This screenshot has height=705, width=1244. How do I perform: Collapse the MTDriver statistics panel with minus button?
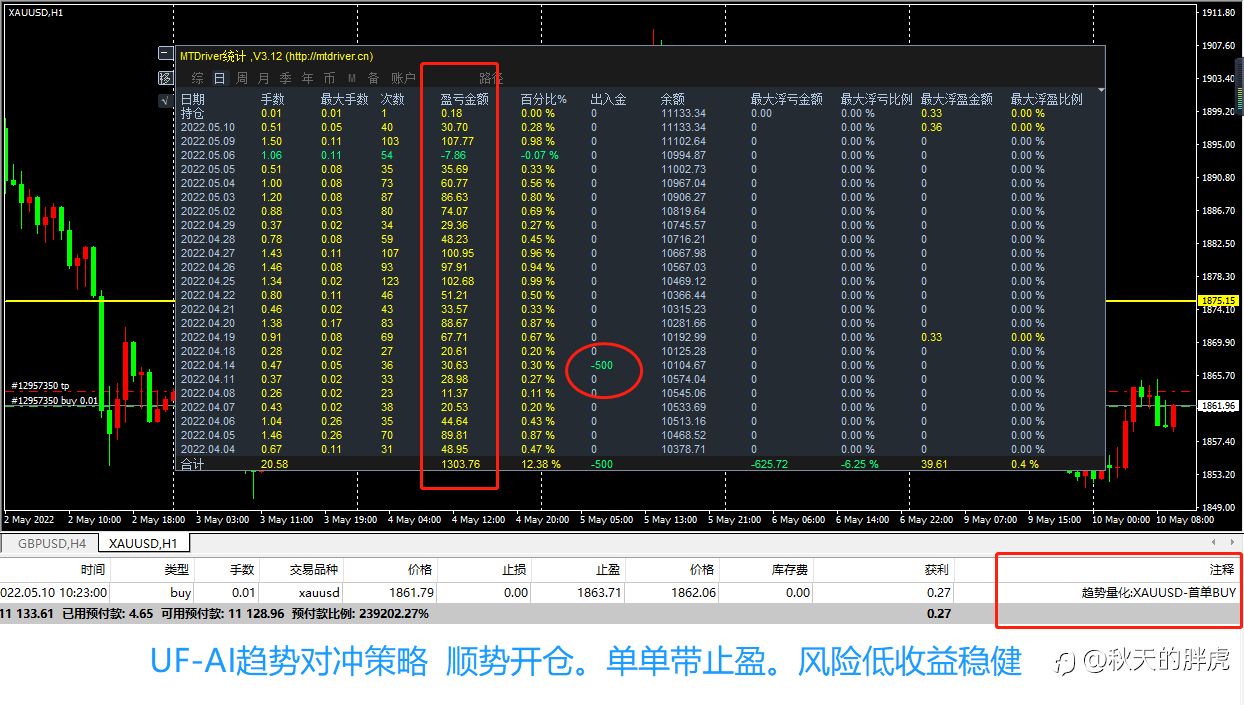(x=166, y=55)
